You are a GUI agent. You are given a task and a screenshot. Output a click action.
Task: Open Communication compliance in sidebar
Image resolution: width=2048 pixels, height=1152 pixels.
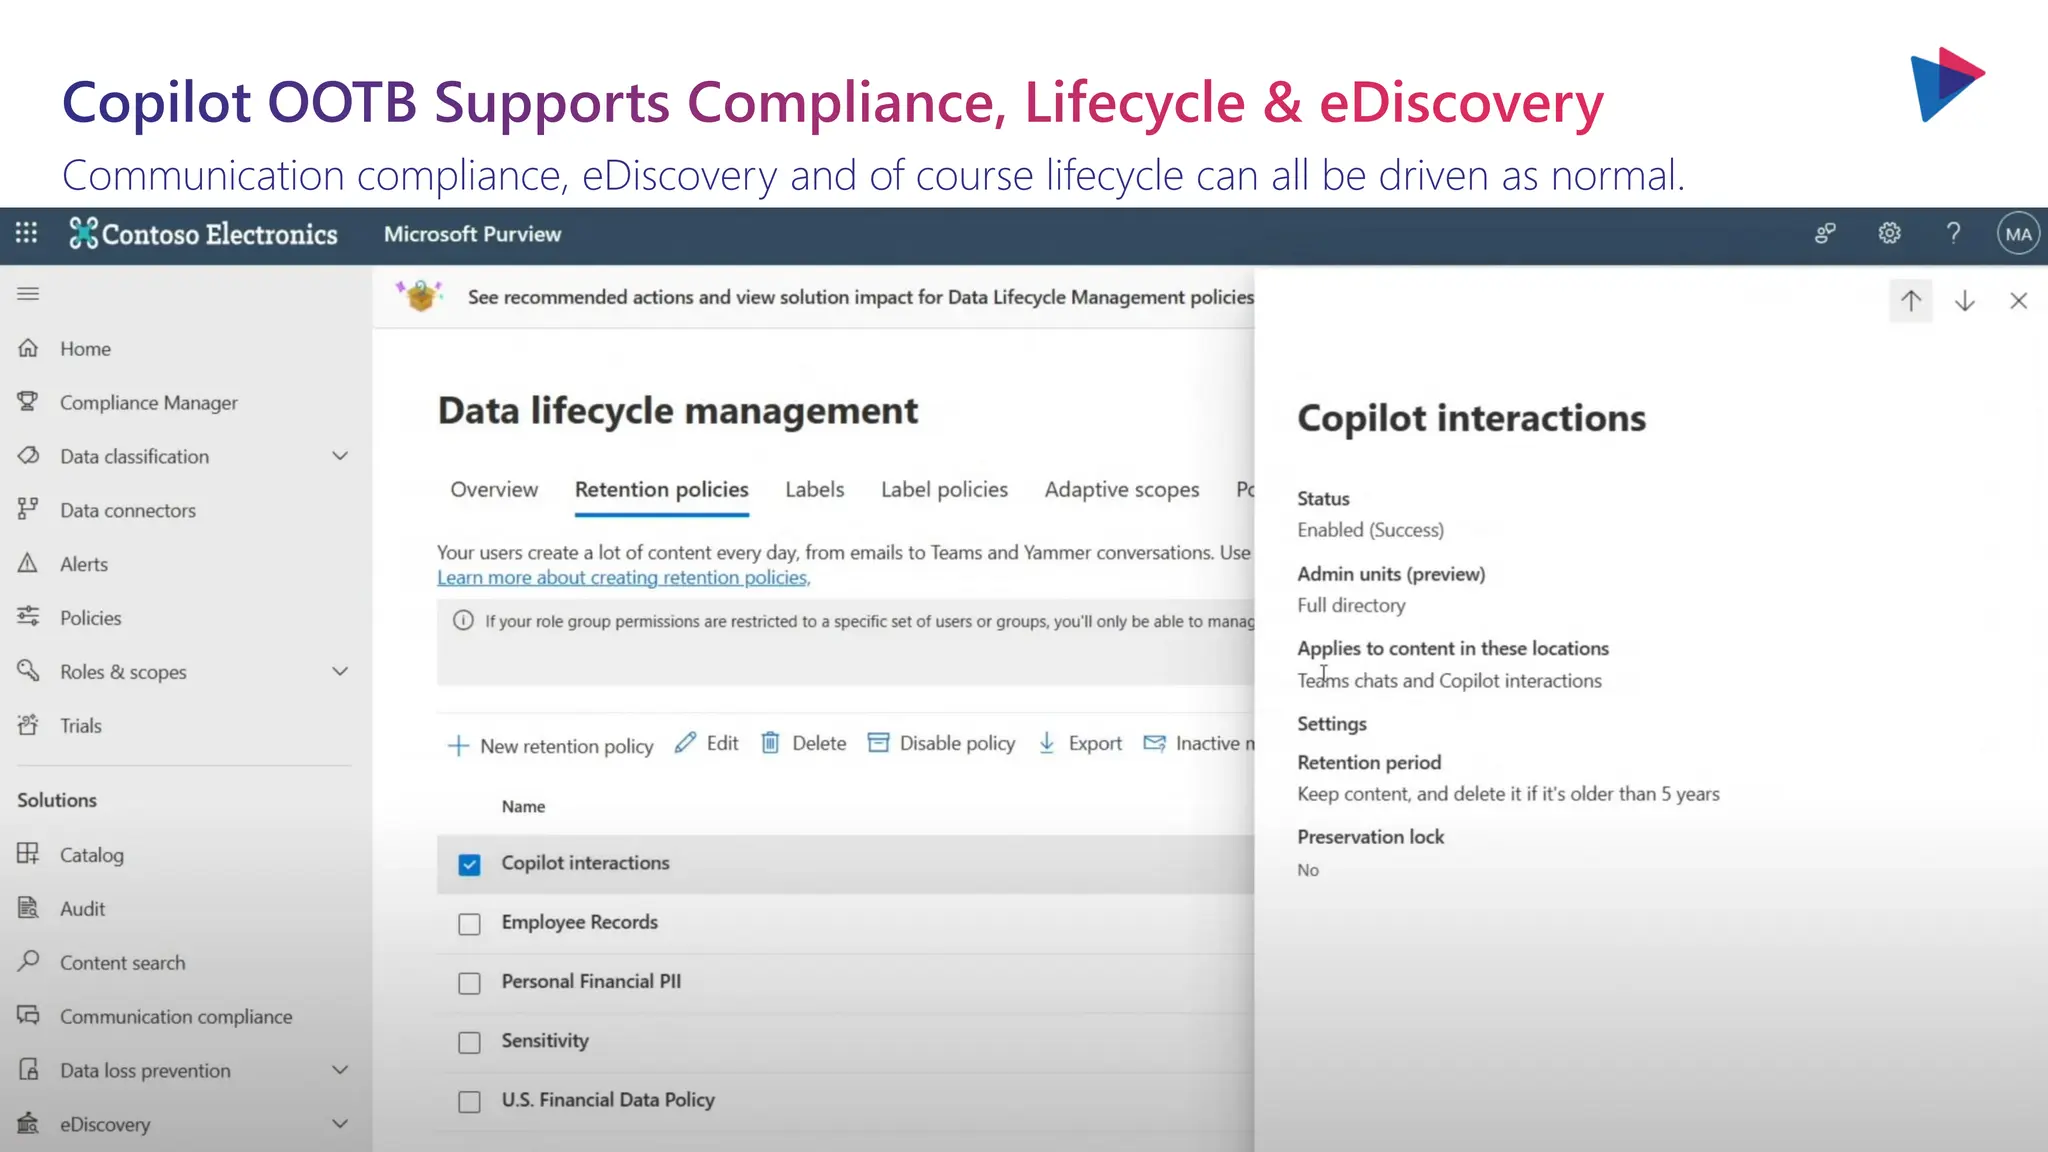[176, 1017]
